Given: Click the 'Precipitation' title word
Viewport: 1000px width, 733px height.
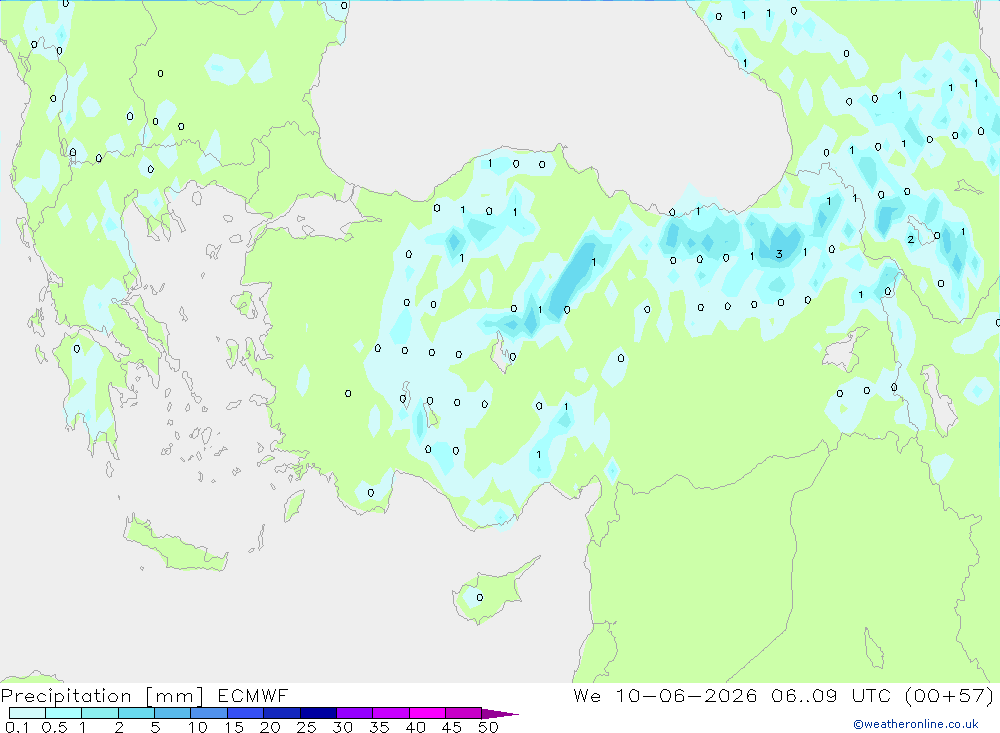Looking at the screenshot, I should click(66, 696).
